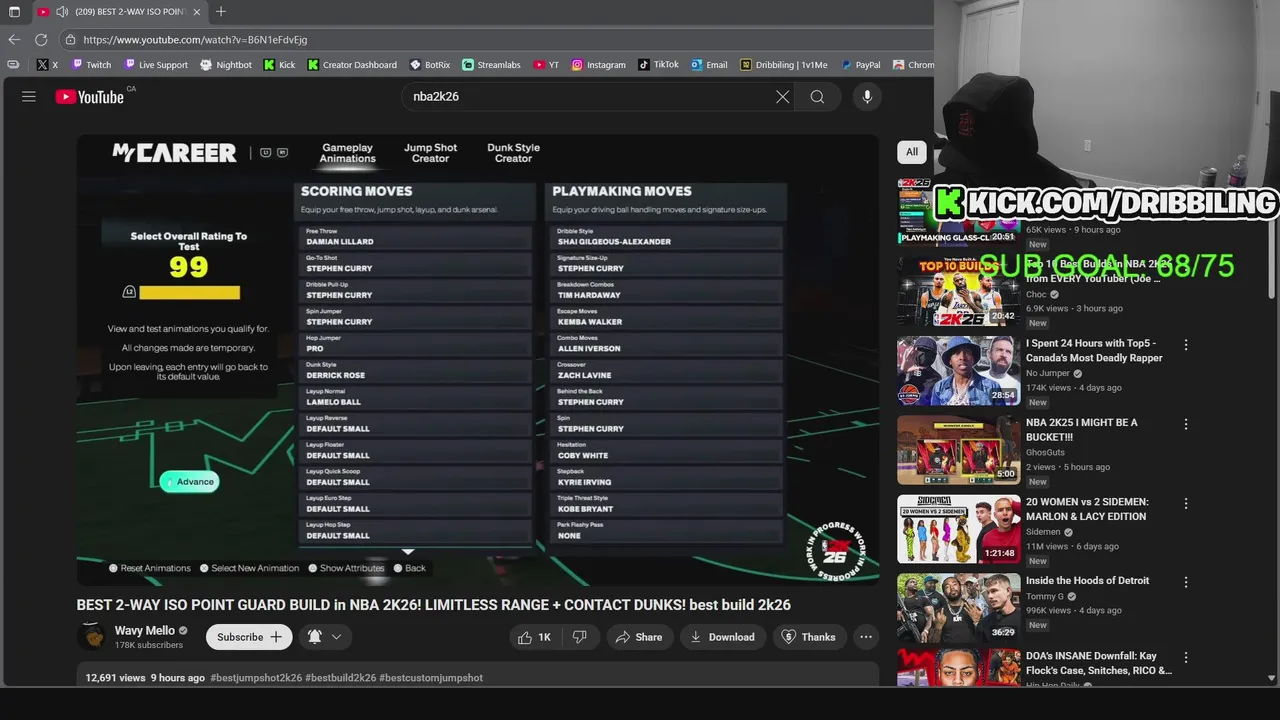This screenshot has width=1280, height=720.
Task: Open the browser tab actions menu icon
Action: (x=14, y=12)
